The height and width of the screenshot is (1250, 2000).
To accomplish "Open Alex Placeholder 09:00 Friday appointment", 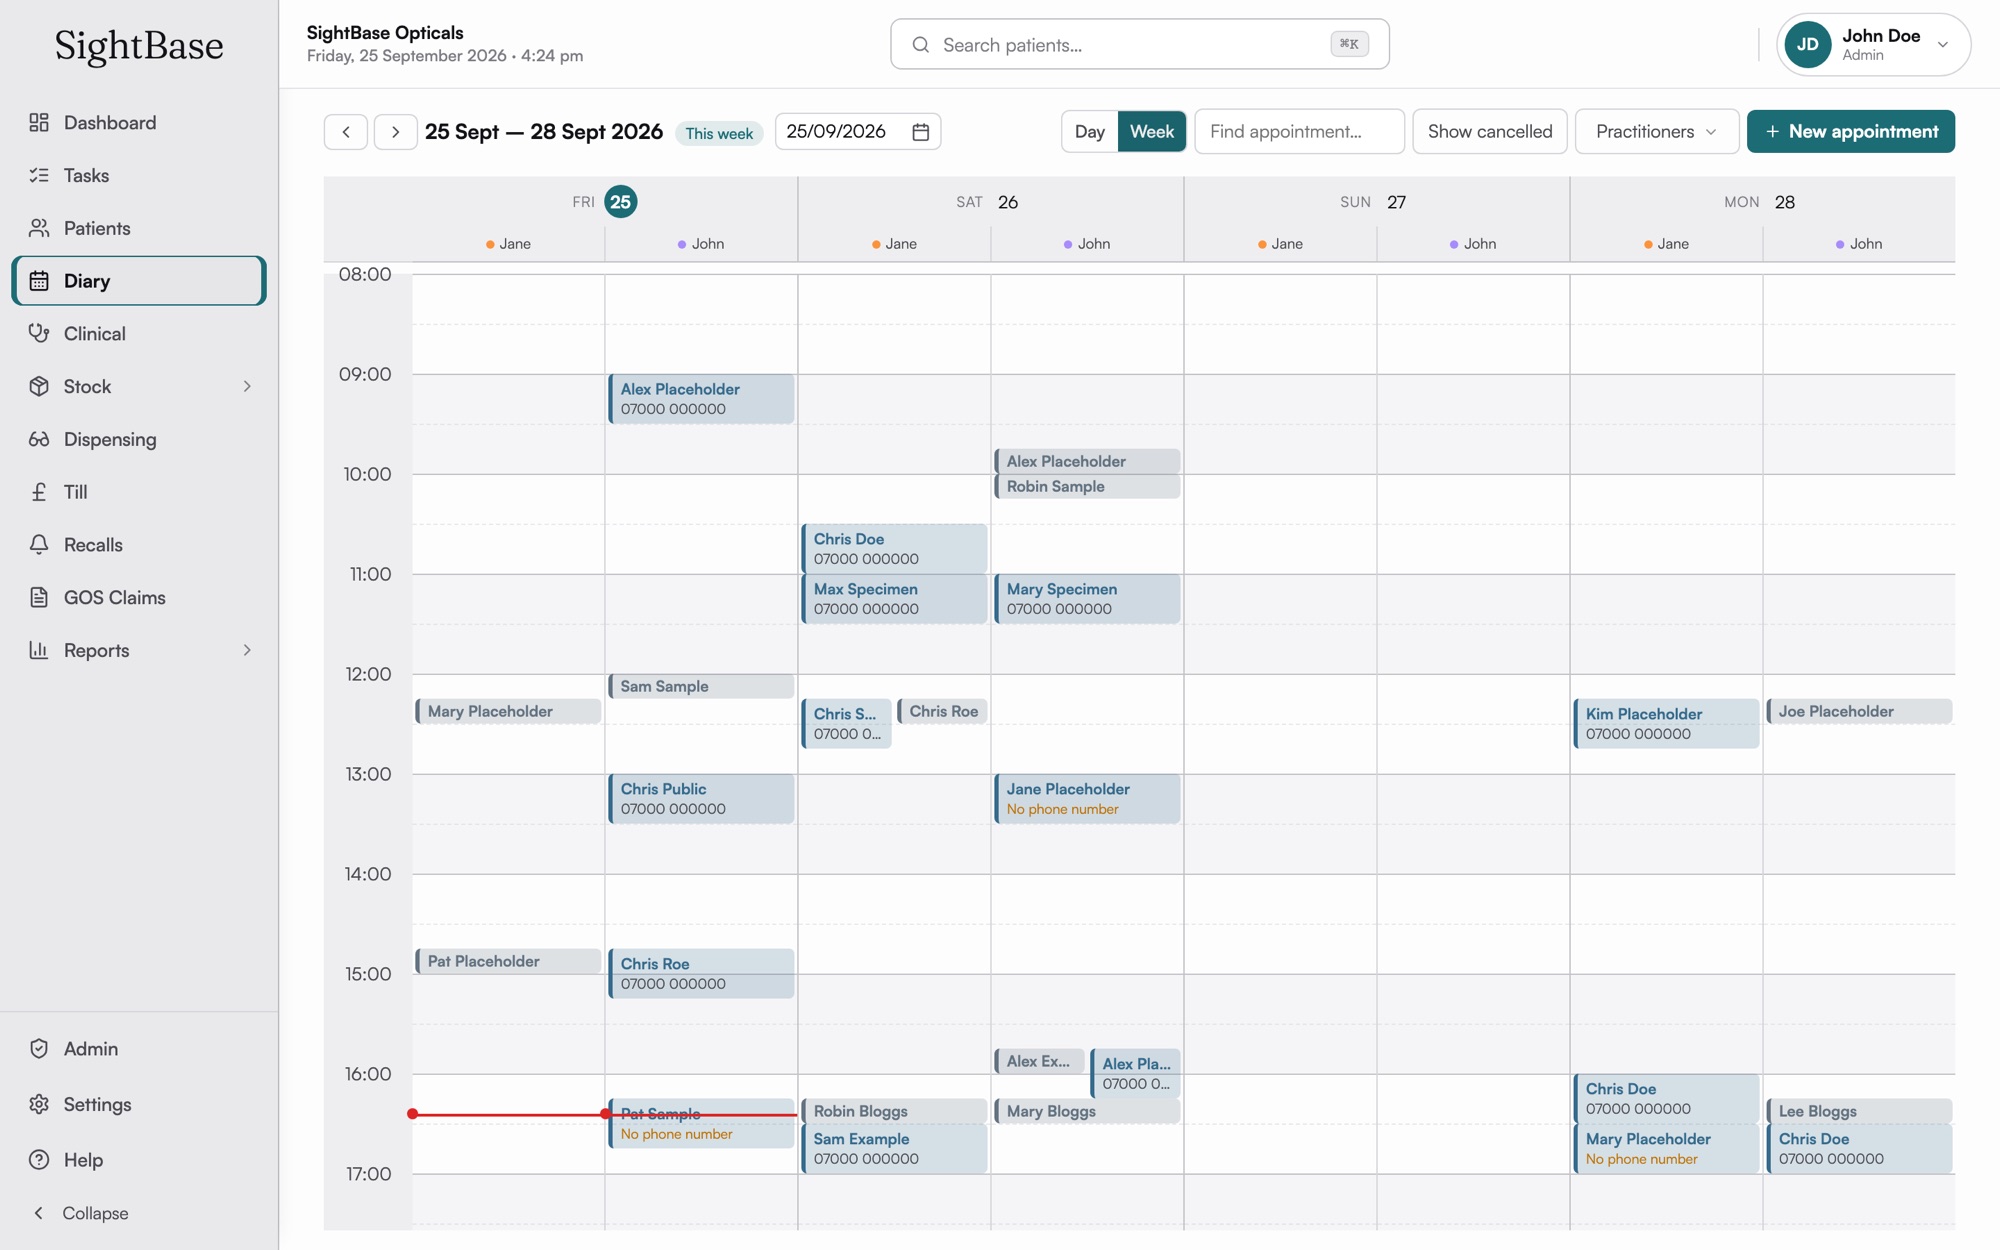I will 701,399.
